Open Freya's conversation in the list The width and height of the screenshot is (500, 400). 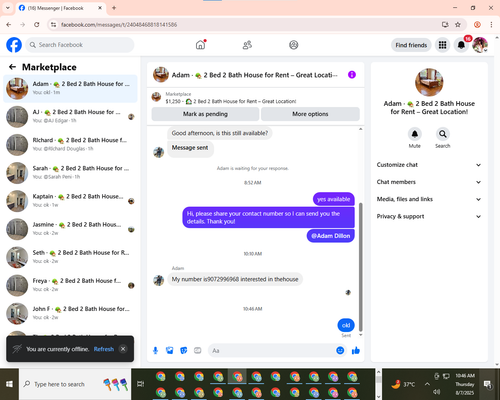70,285
